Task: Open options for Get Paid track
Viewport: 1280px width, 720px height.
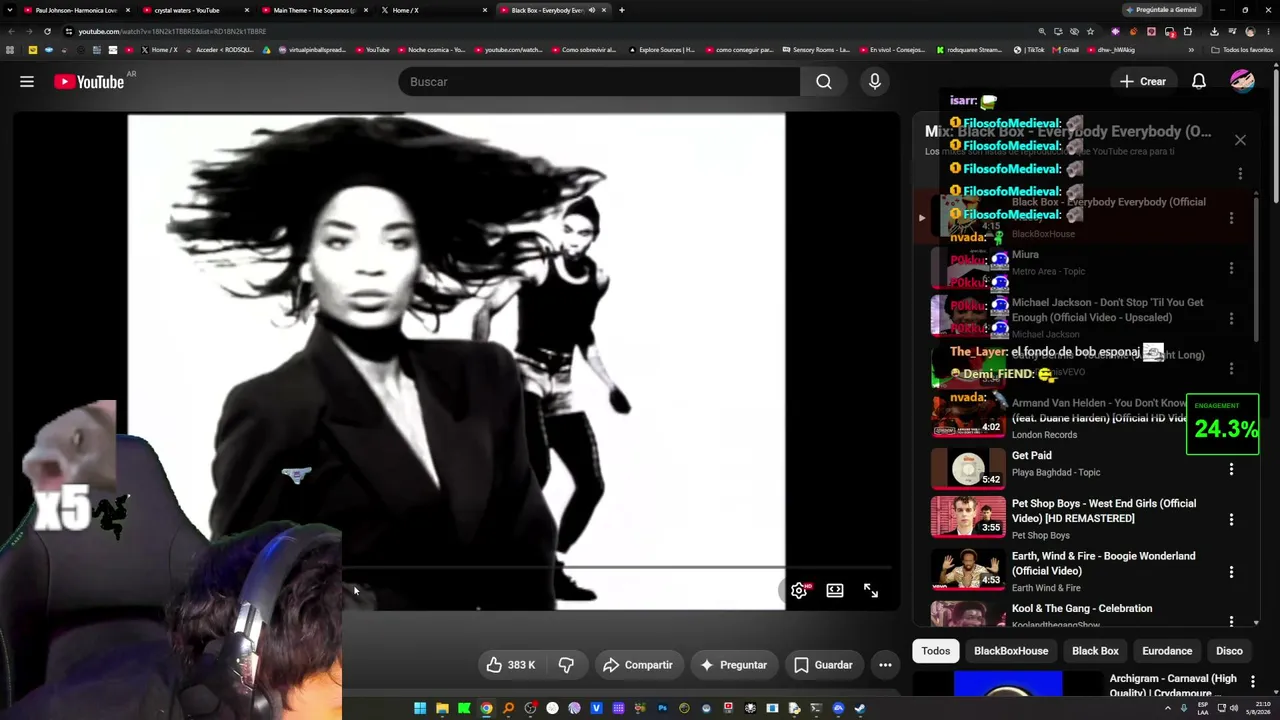Action: (1231, 469)
